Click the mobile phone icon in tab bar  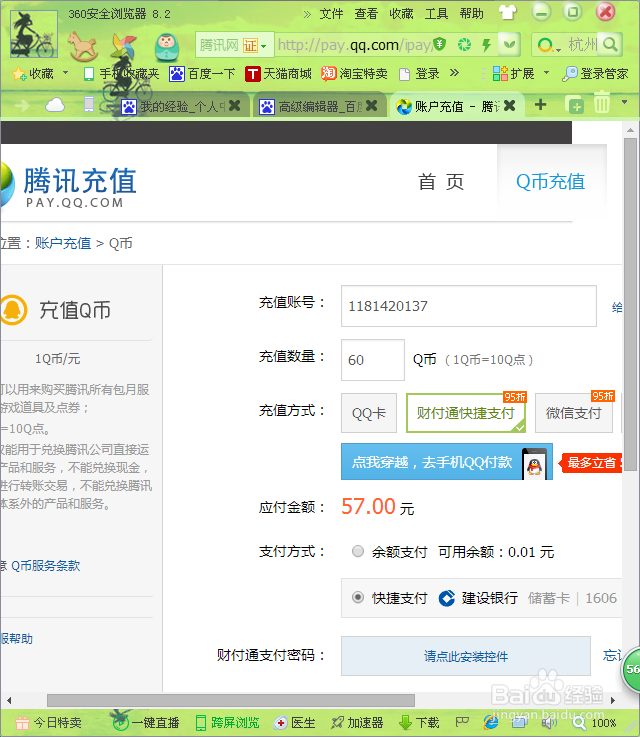pyautogui.click(x=89, y=104)
